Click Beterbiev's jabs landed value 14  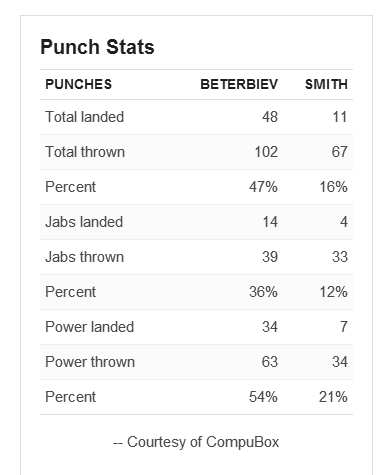tap(270, 222)
